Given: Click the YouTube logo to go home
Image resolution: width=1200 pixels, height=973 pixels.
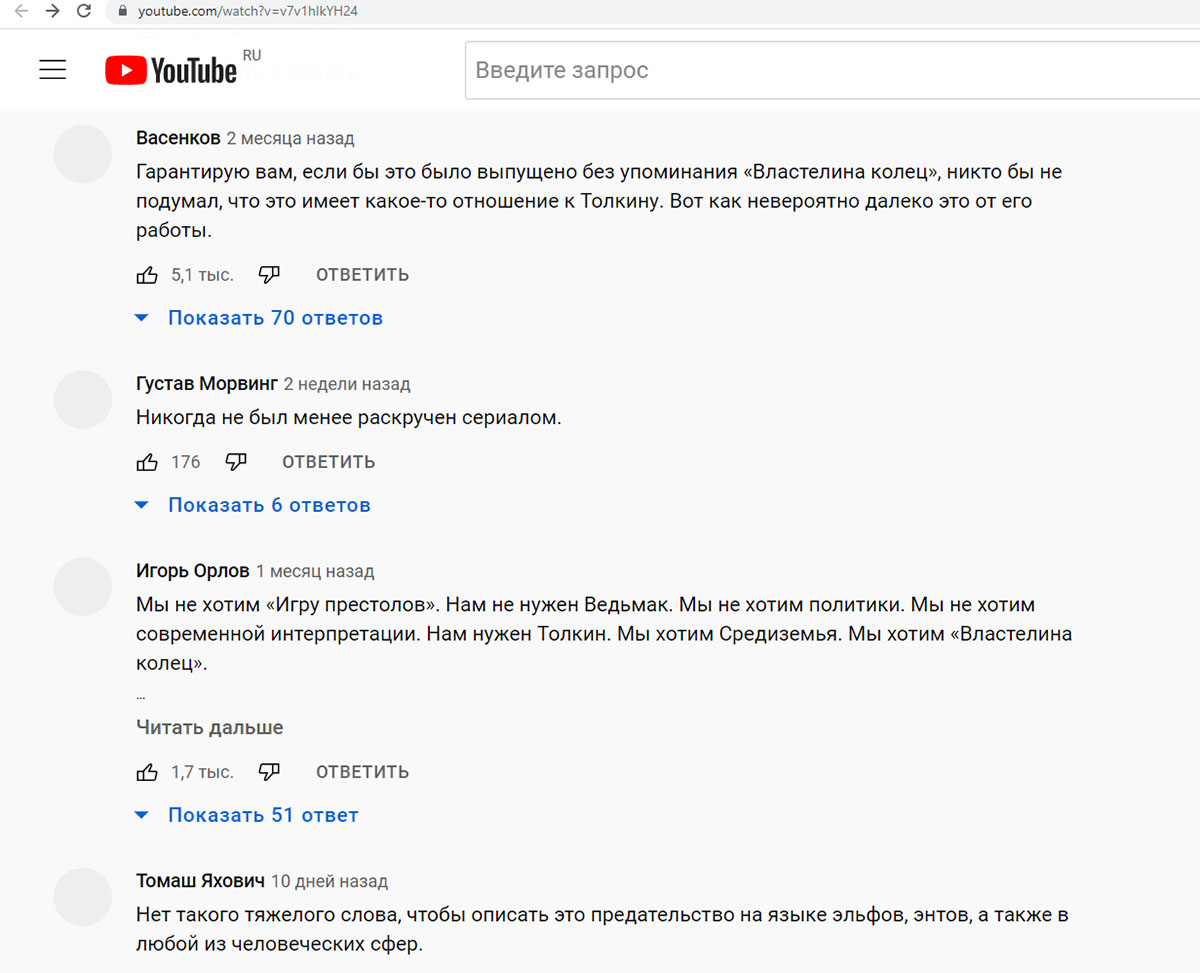Looking at the screenshot, I should click(x=171, y=70).
